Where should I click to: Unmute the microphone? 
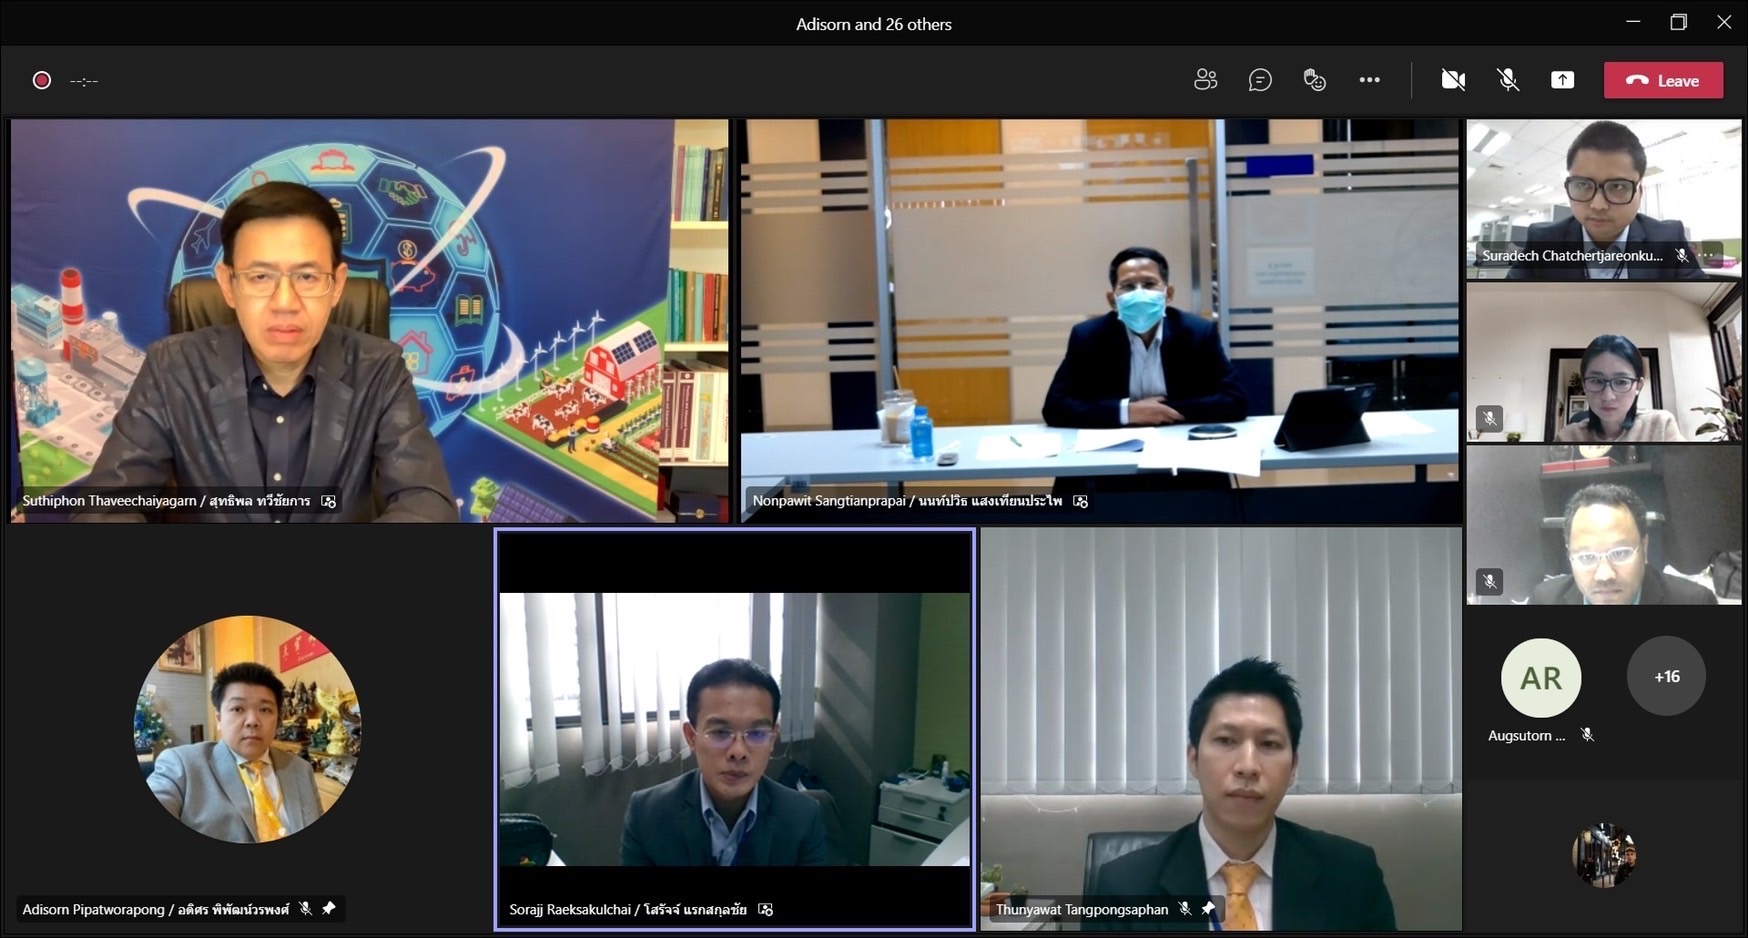pos(1508,80)
